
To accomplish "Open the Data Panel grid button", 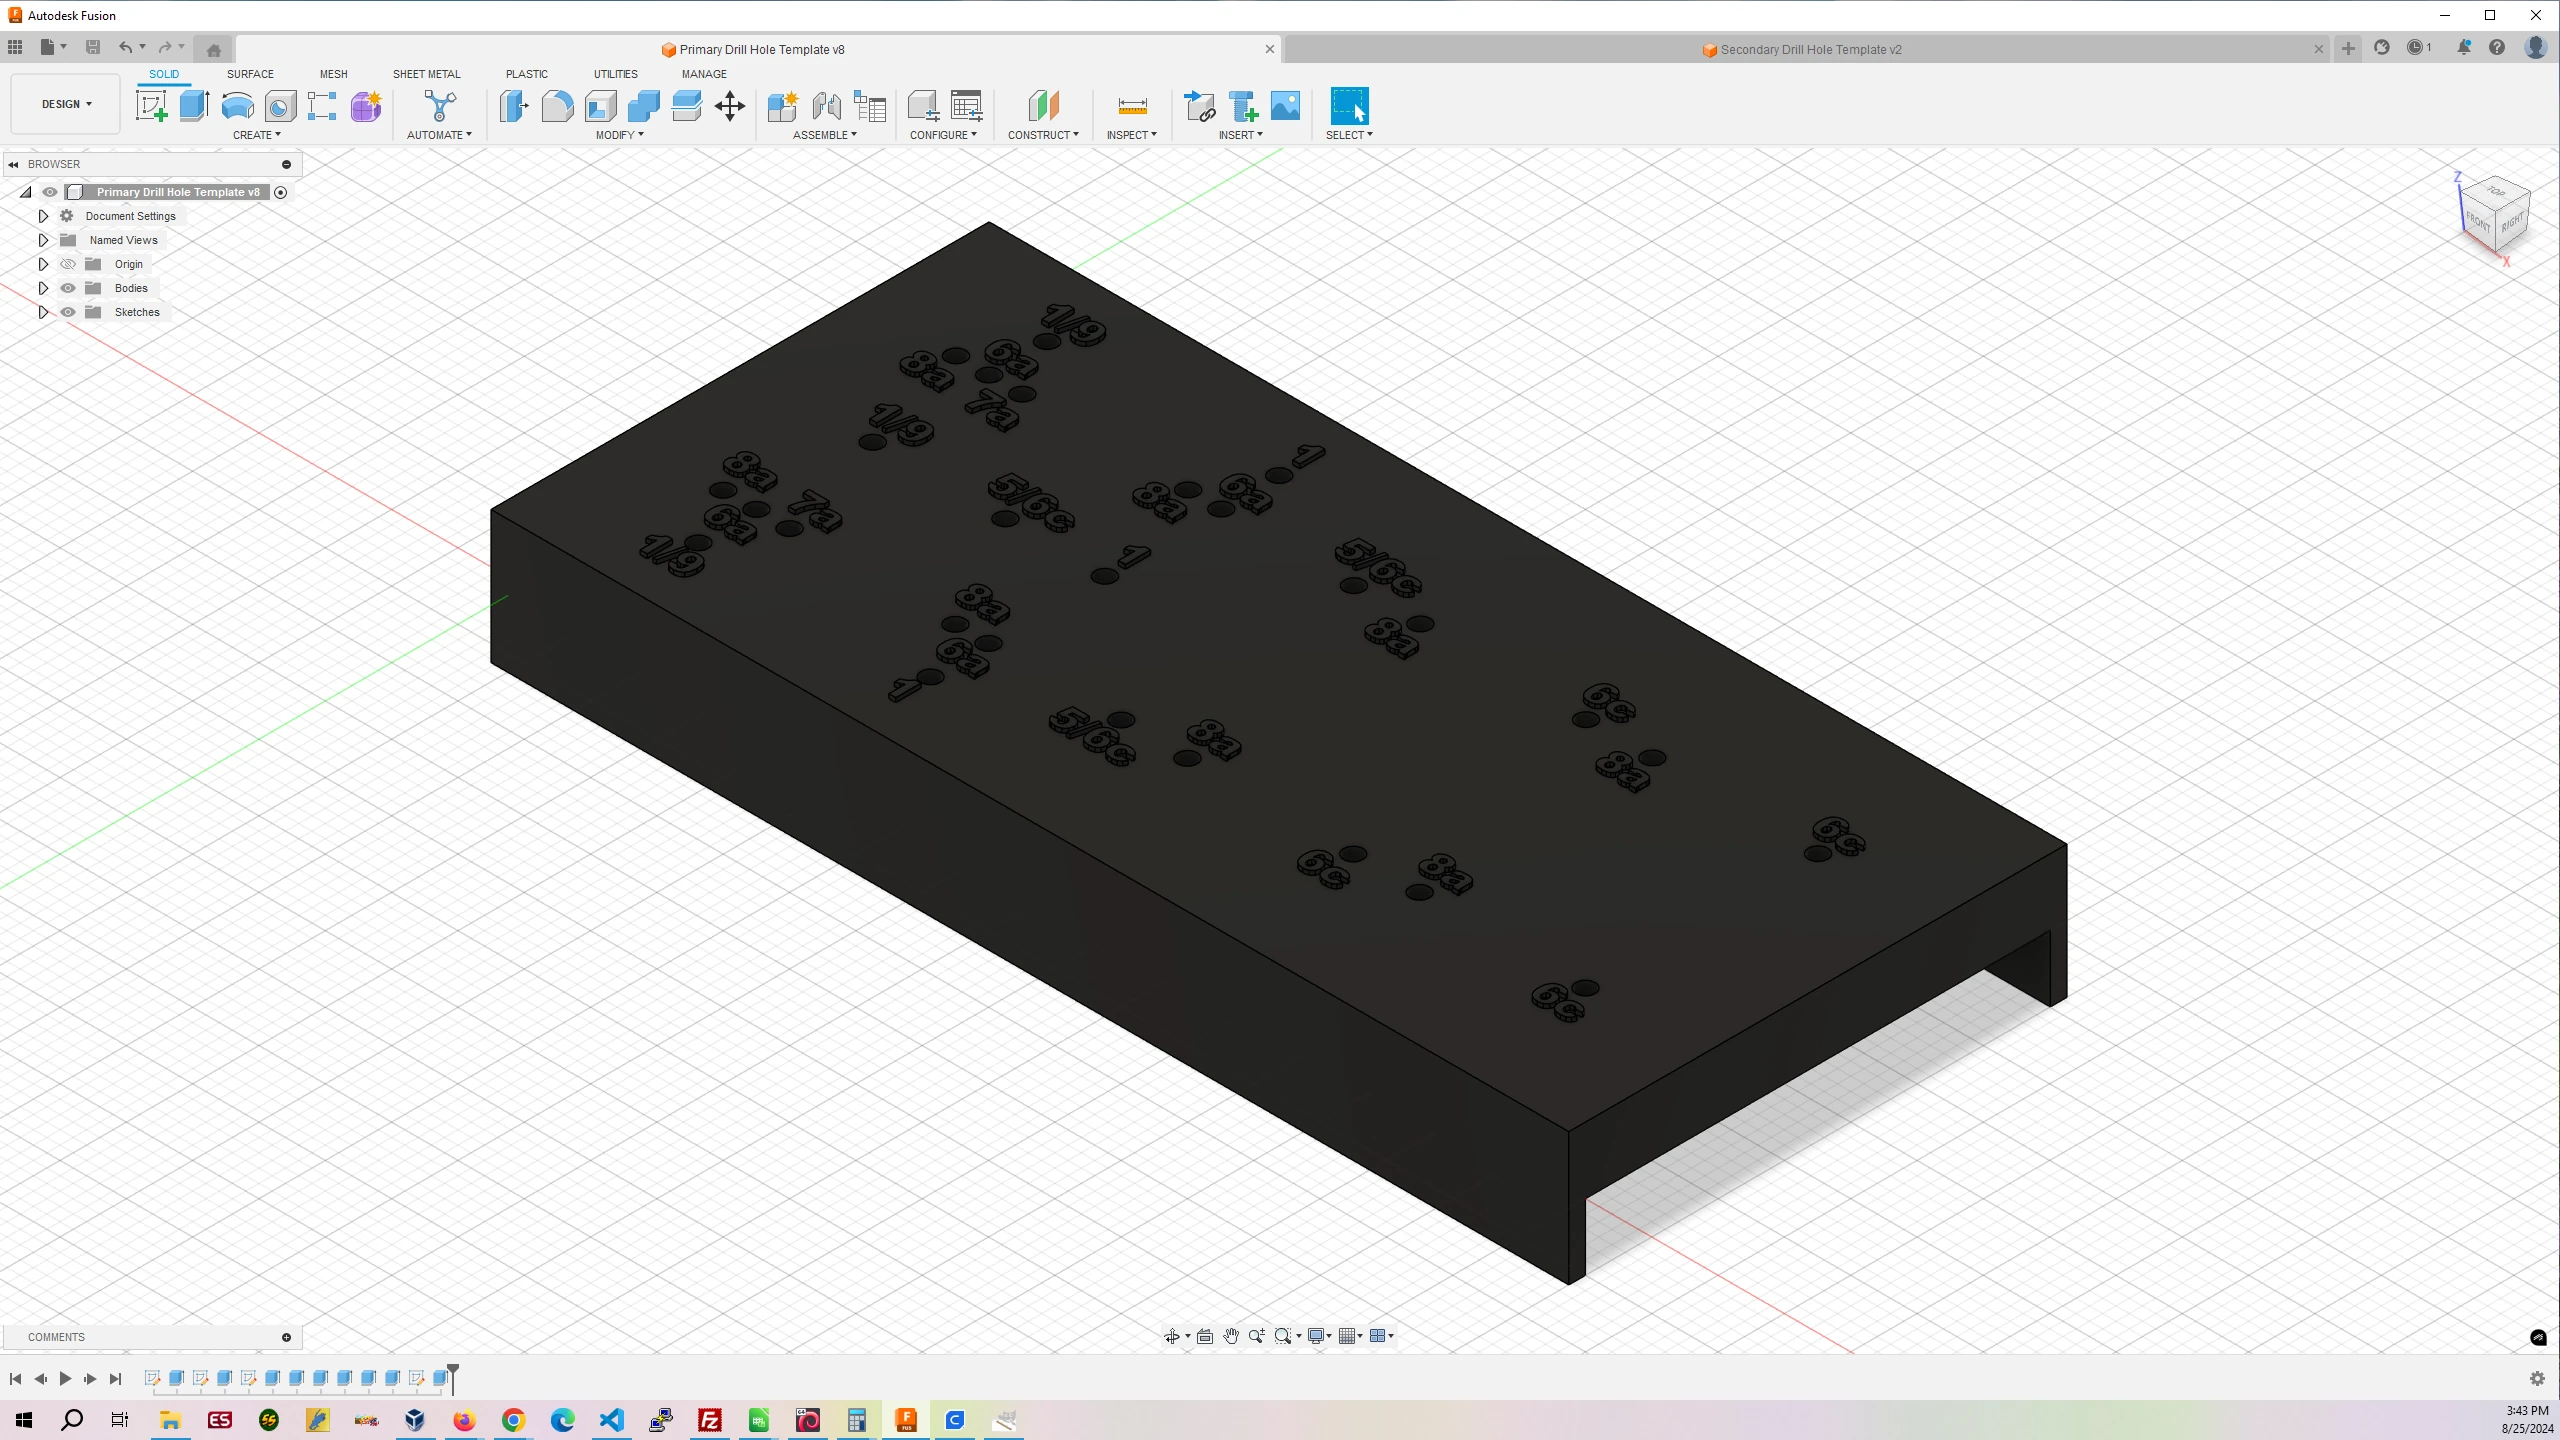I will coord(15,47).
